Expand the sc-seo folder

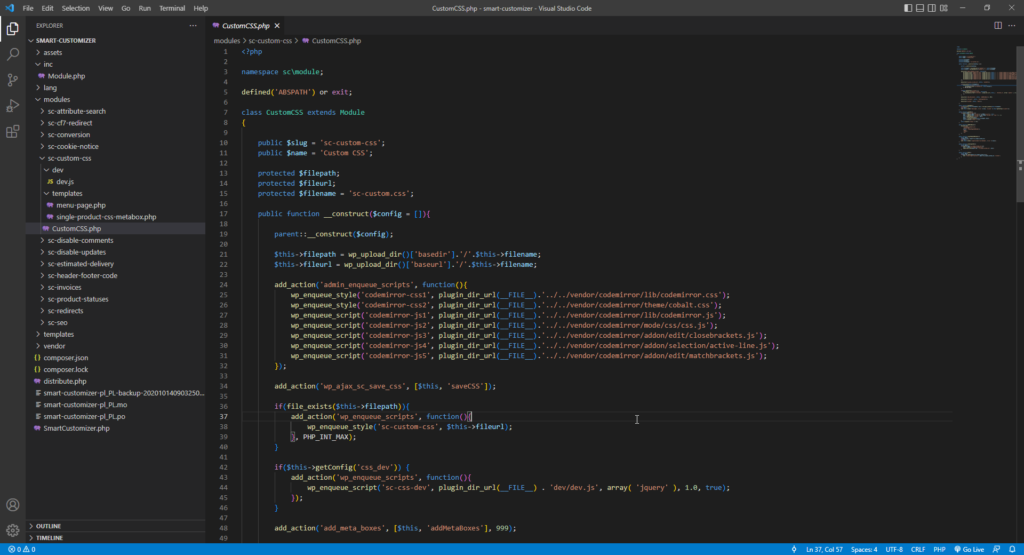(x=57, y=323)
